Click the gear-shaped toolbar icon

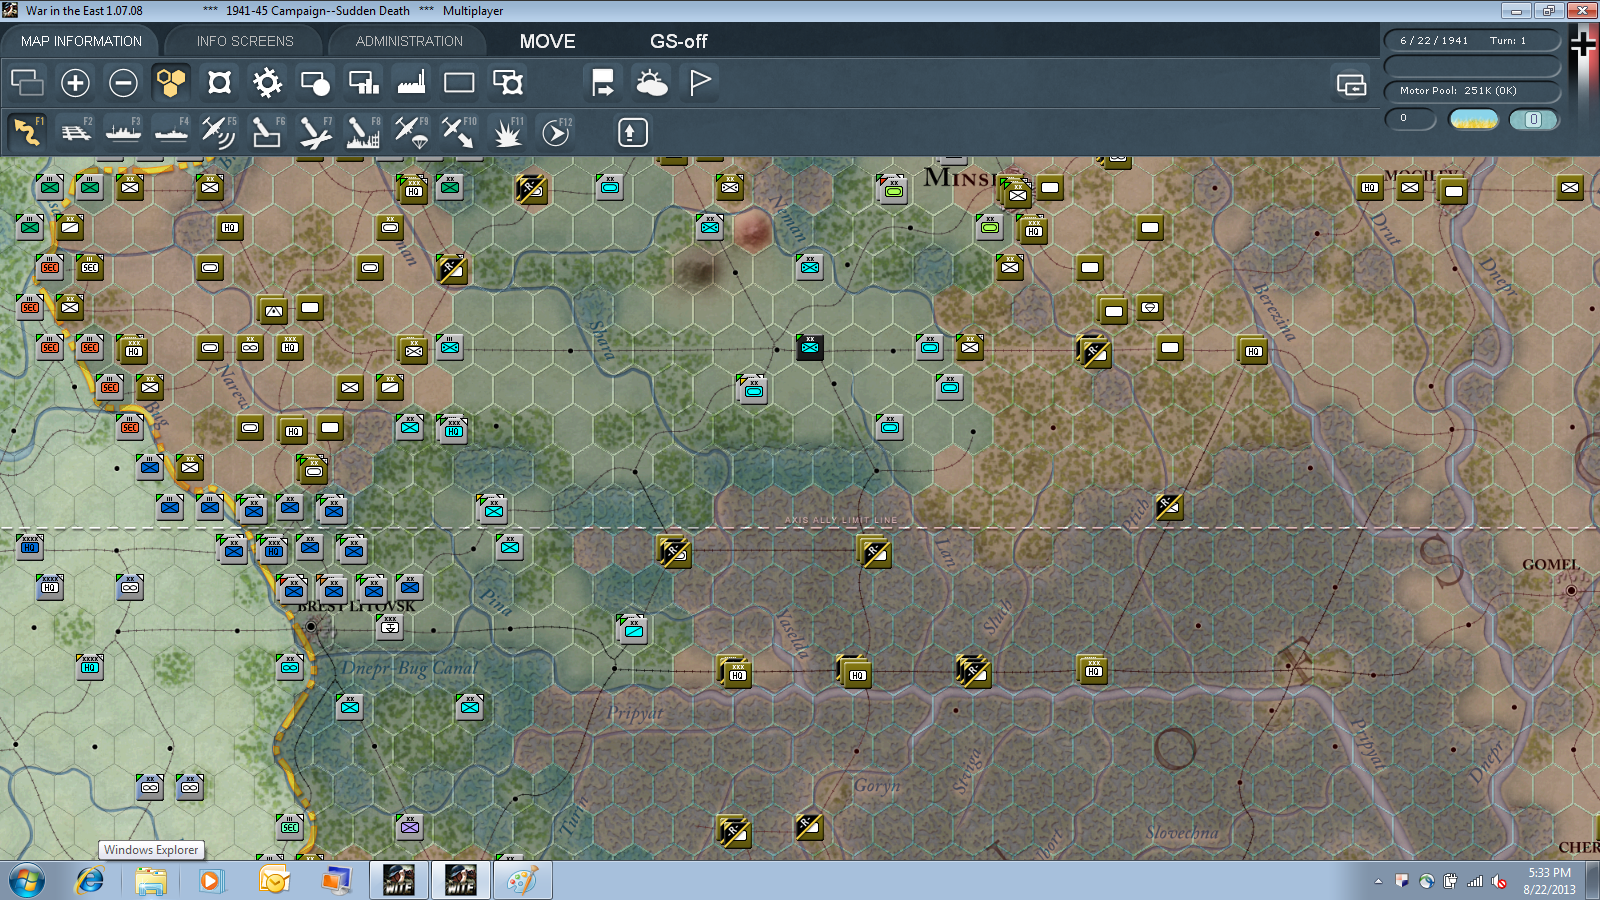(x=267, y=82)
